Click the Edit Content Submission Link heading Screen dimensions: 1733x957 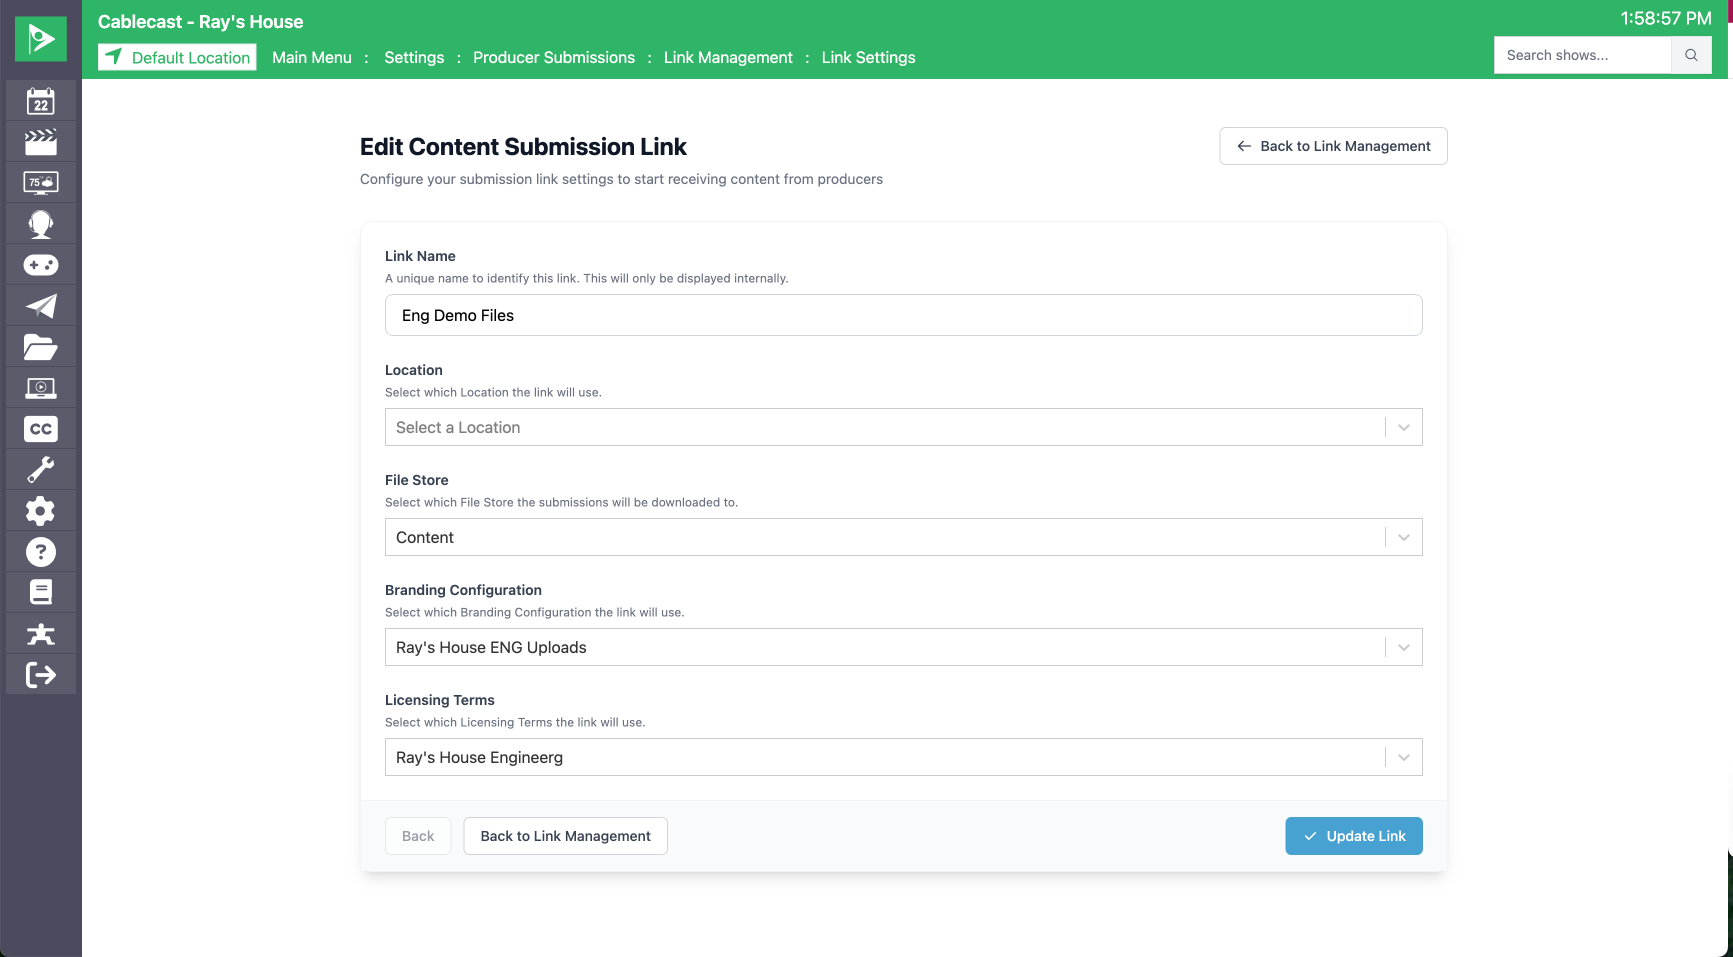coord(523,147)
